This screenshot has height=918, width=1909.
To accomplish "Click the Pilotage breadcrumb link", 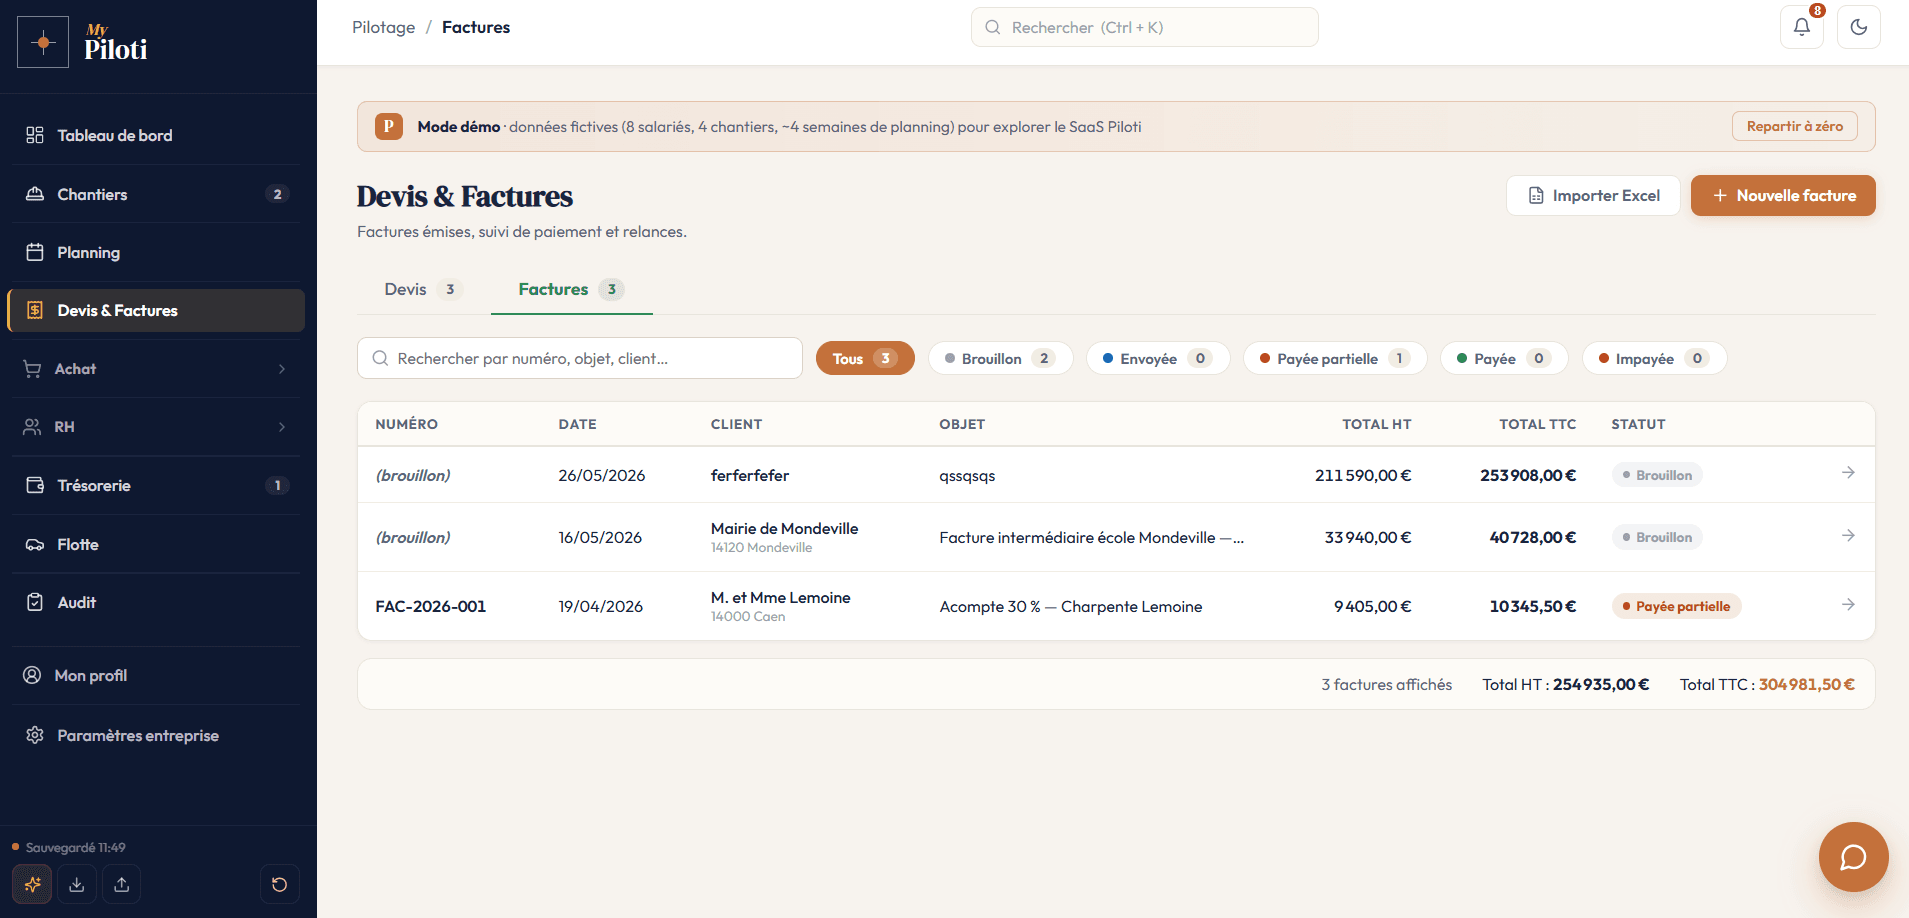I will [384, 27].
